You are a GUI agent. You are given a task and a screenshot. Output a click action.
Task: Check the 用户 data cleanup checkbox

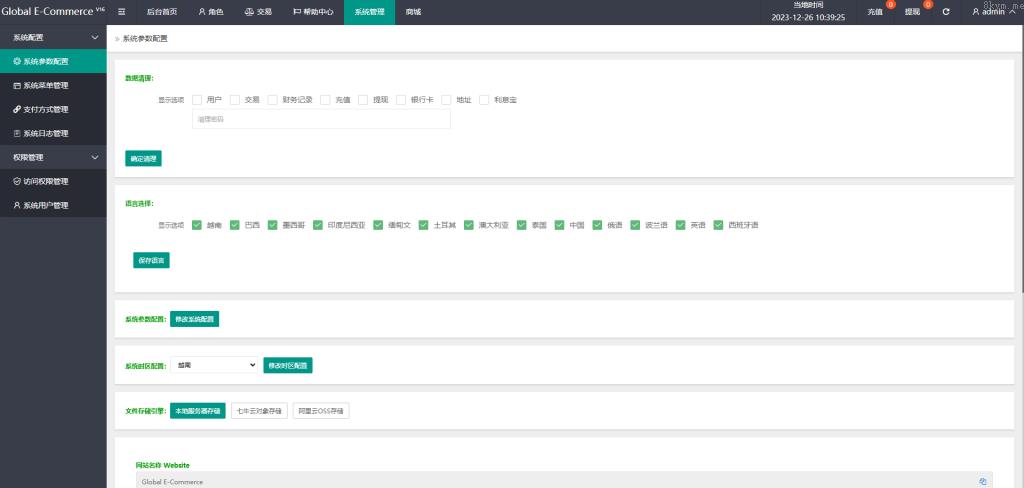[197, 100]
